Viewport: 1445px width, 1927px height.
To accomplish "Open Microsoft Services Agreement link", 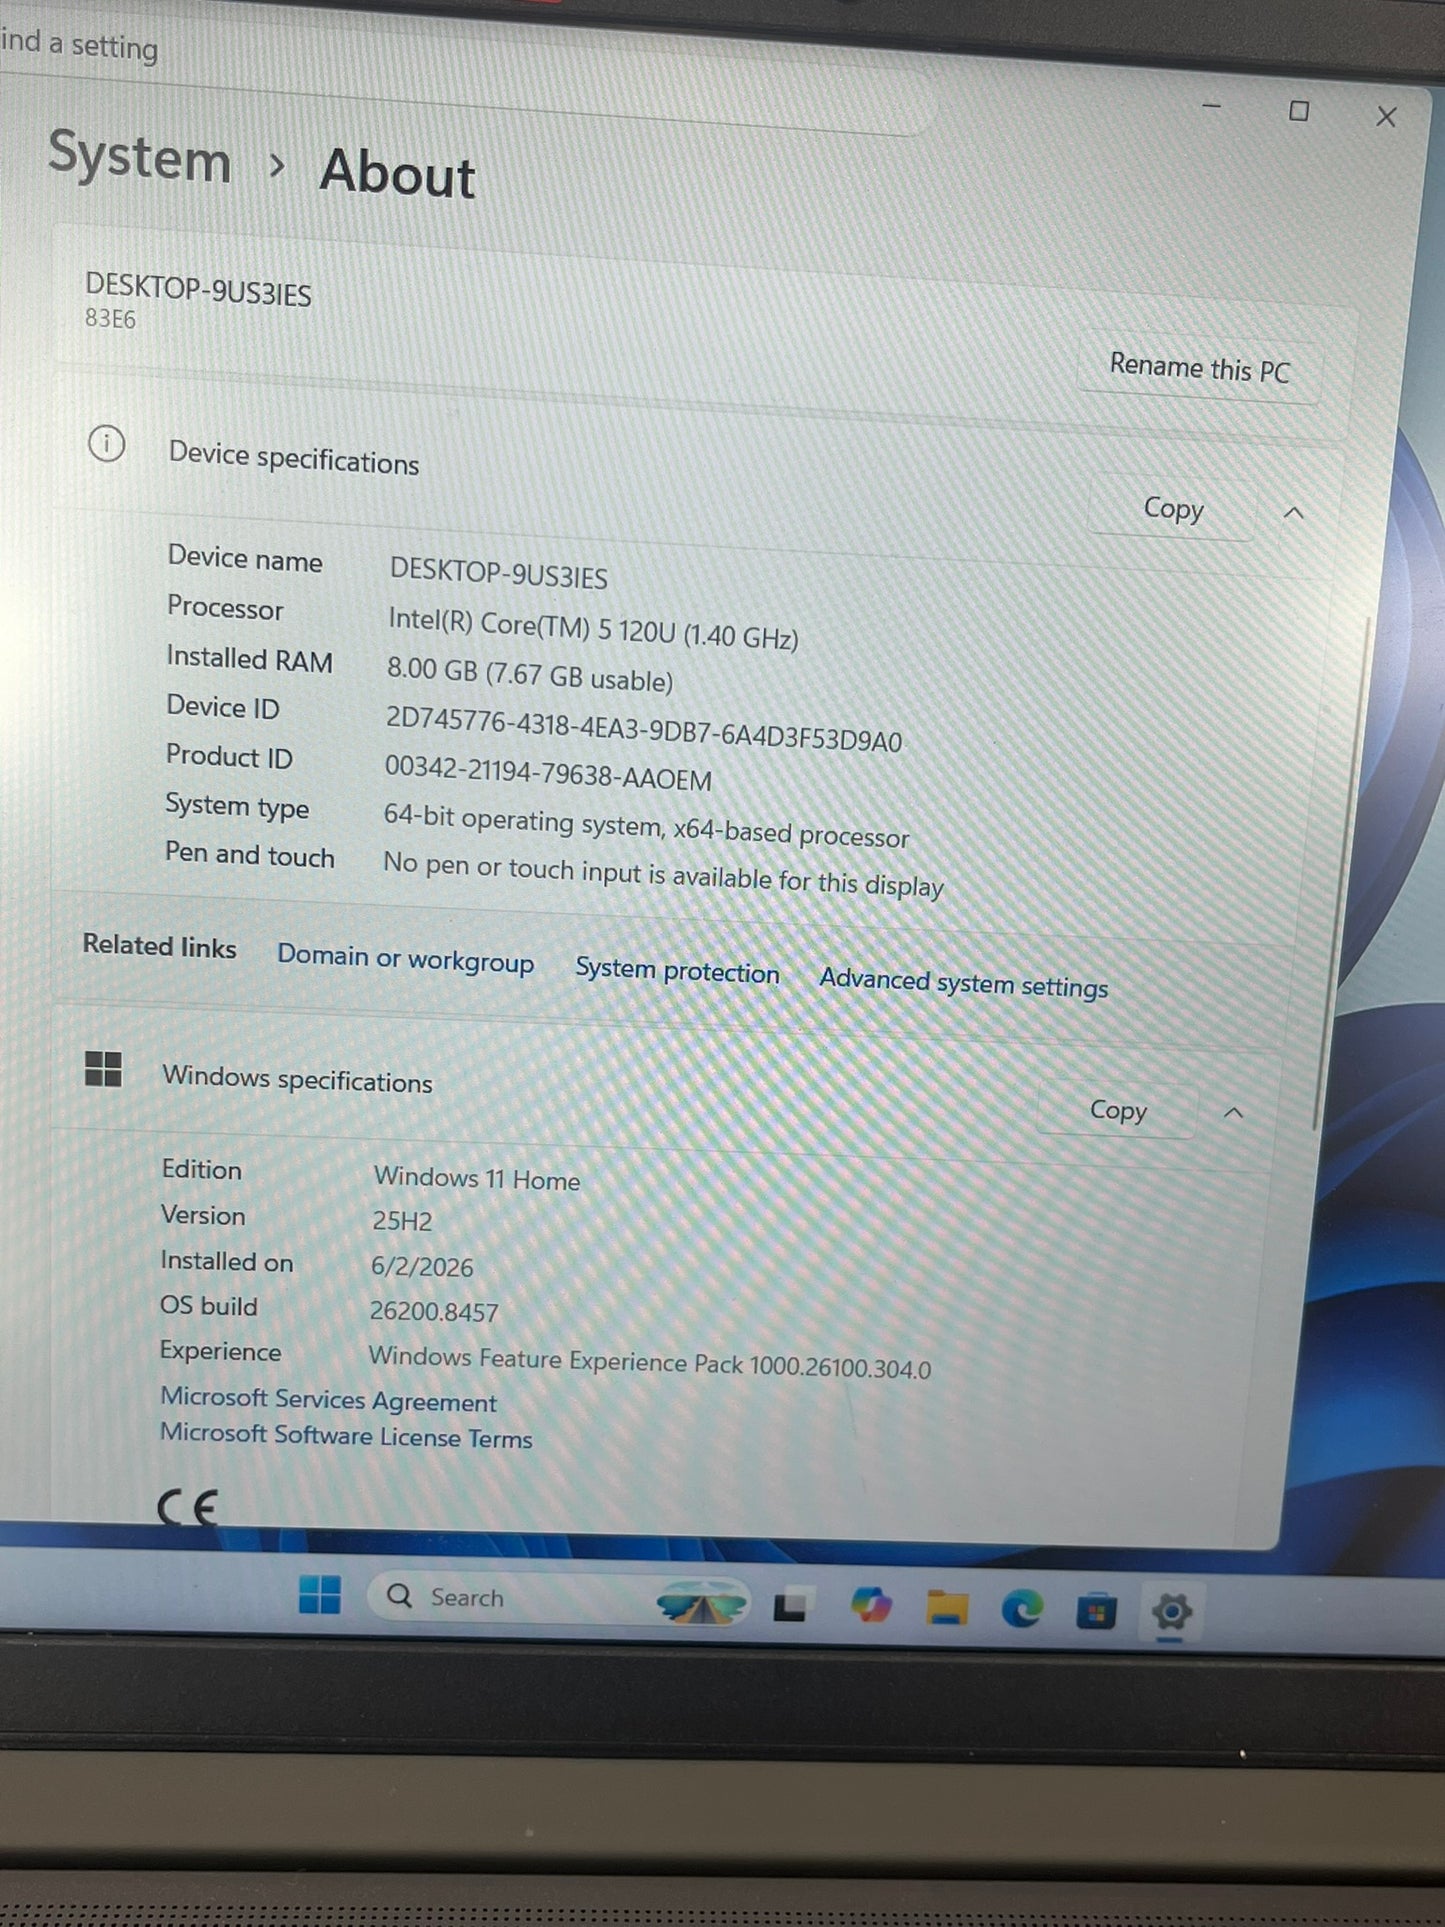I will [x=328, y=1399].
